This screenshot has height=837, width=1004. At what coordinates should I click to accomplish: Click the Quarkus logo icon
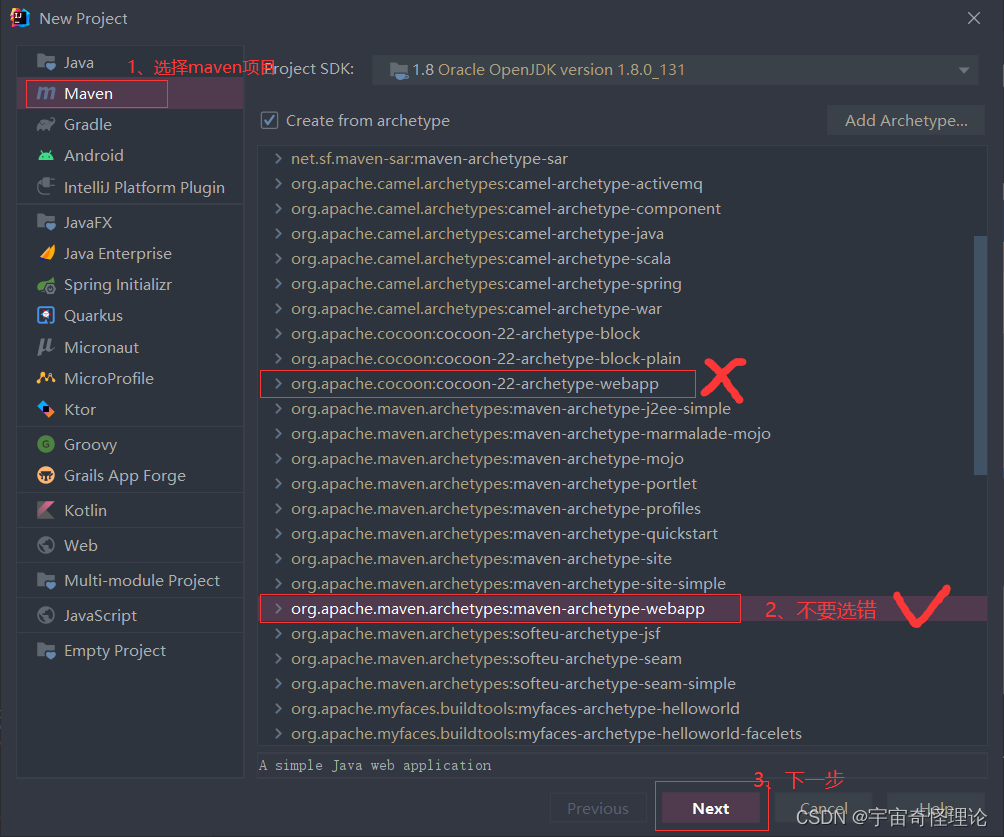tap(46, 316)
